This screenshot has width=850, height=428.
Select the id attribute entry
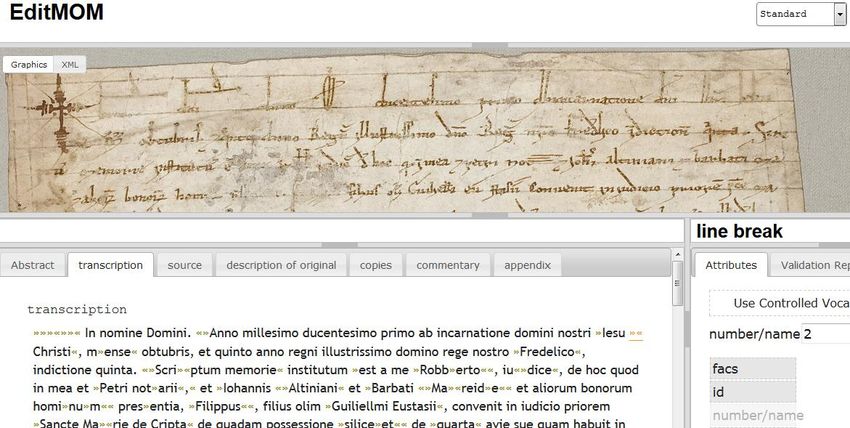click(x=753, y=392)
